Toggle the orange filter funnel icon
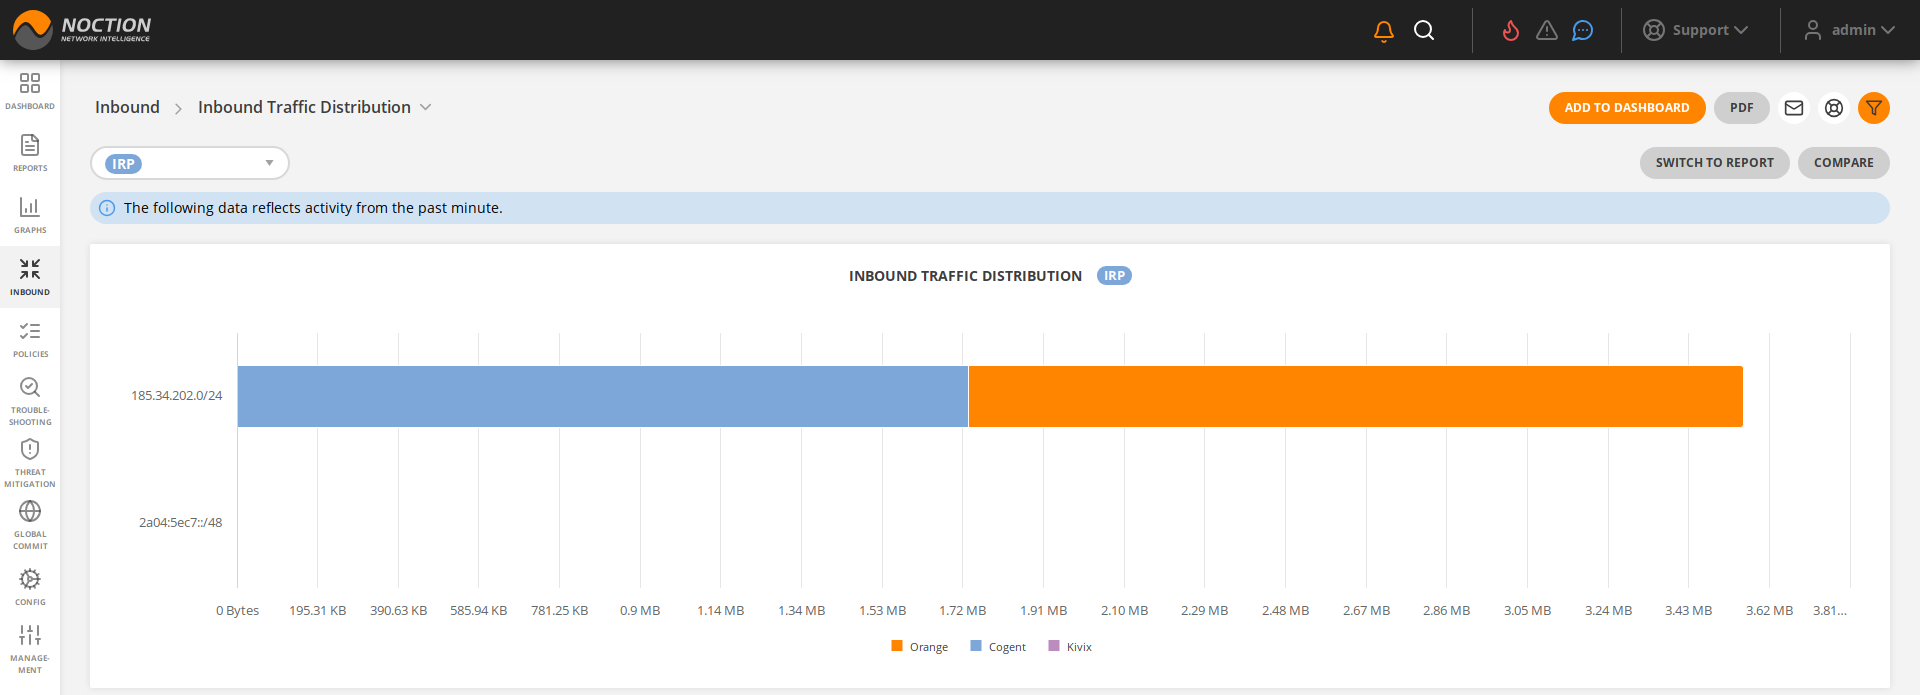 (x=1873, y=108)
